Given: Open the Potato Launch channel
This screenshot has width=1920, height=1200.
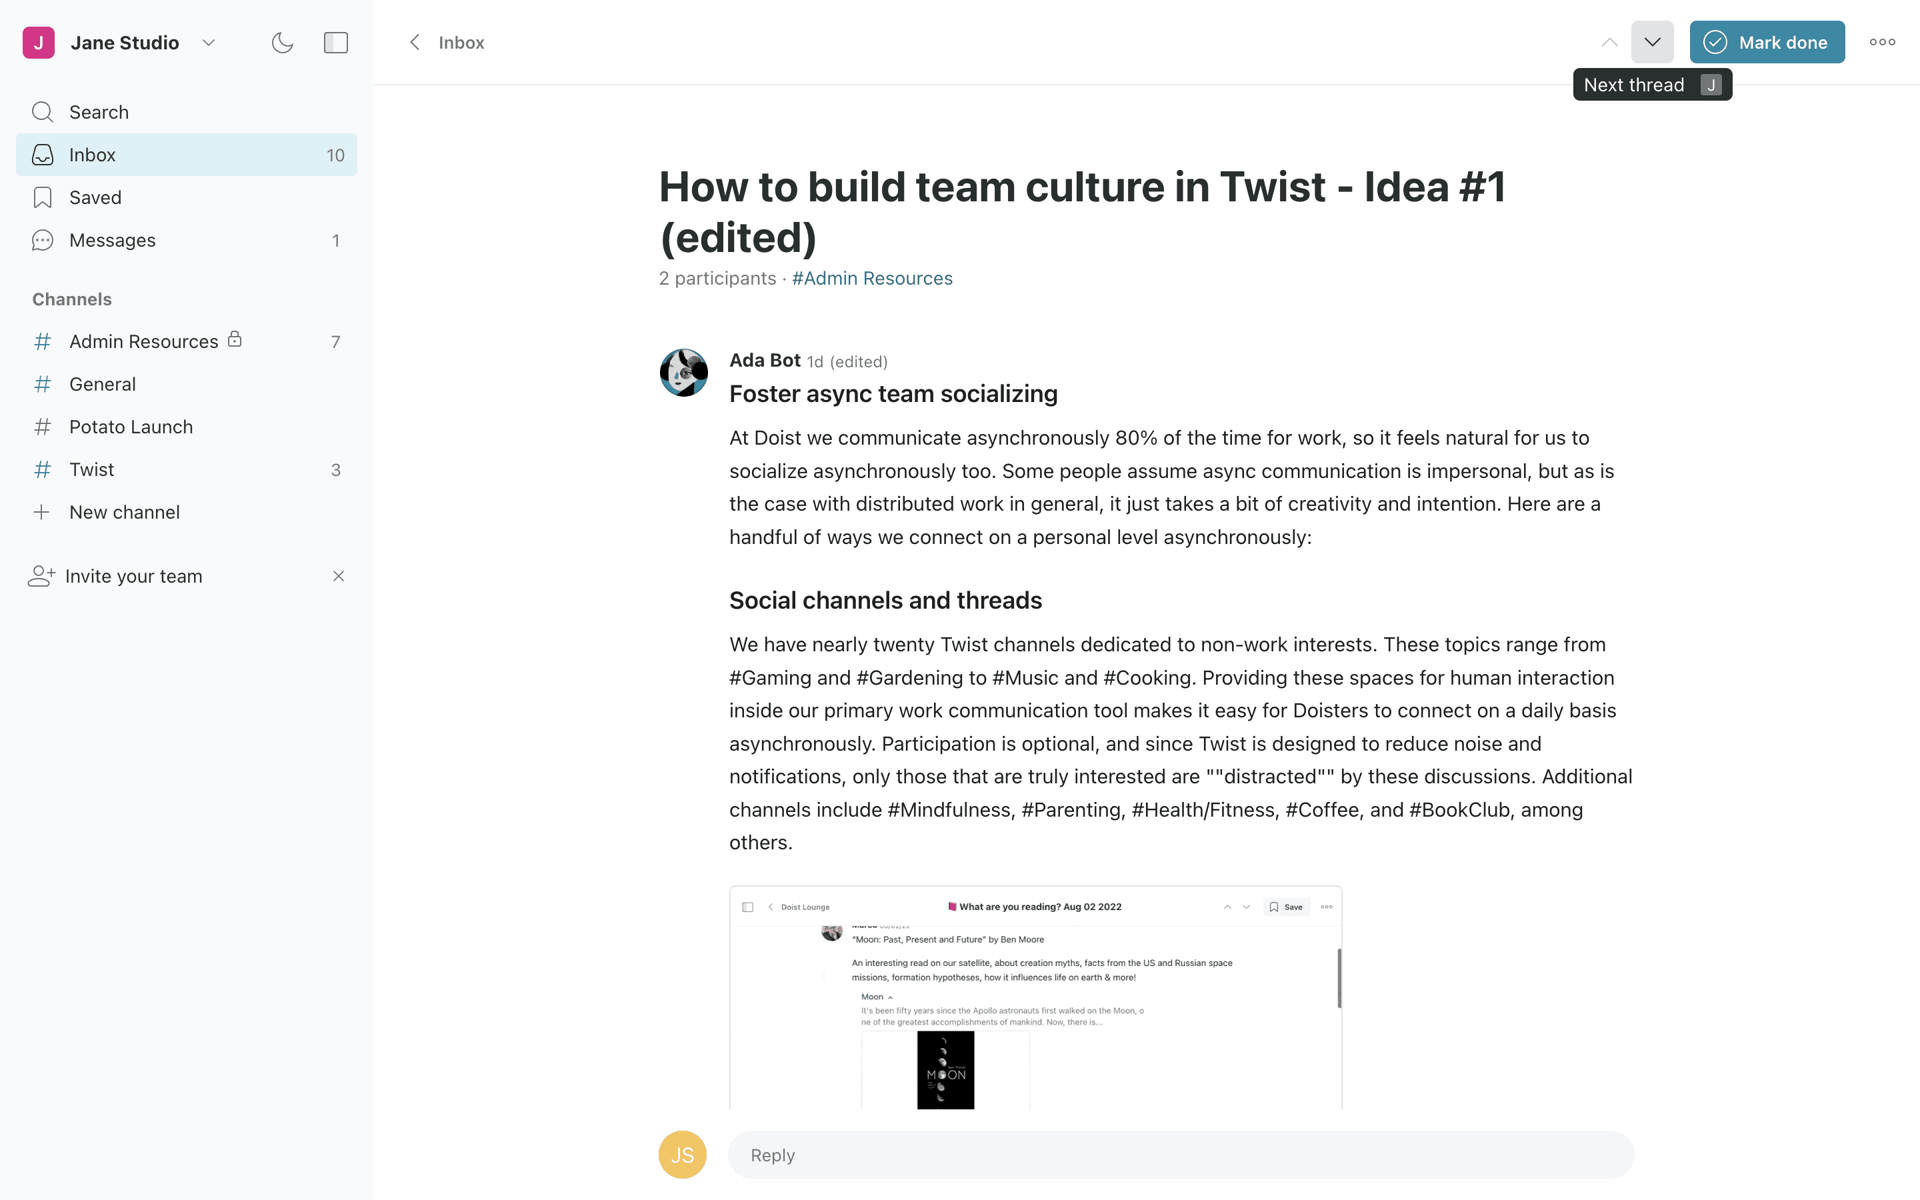Looking at the screenshot, I should 186,427.
